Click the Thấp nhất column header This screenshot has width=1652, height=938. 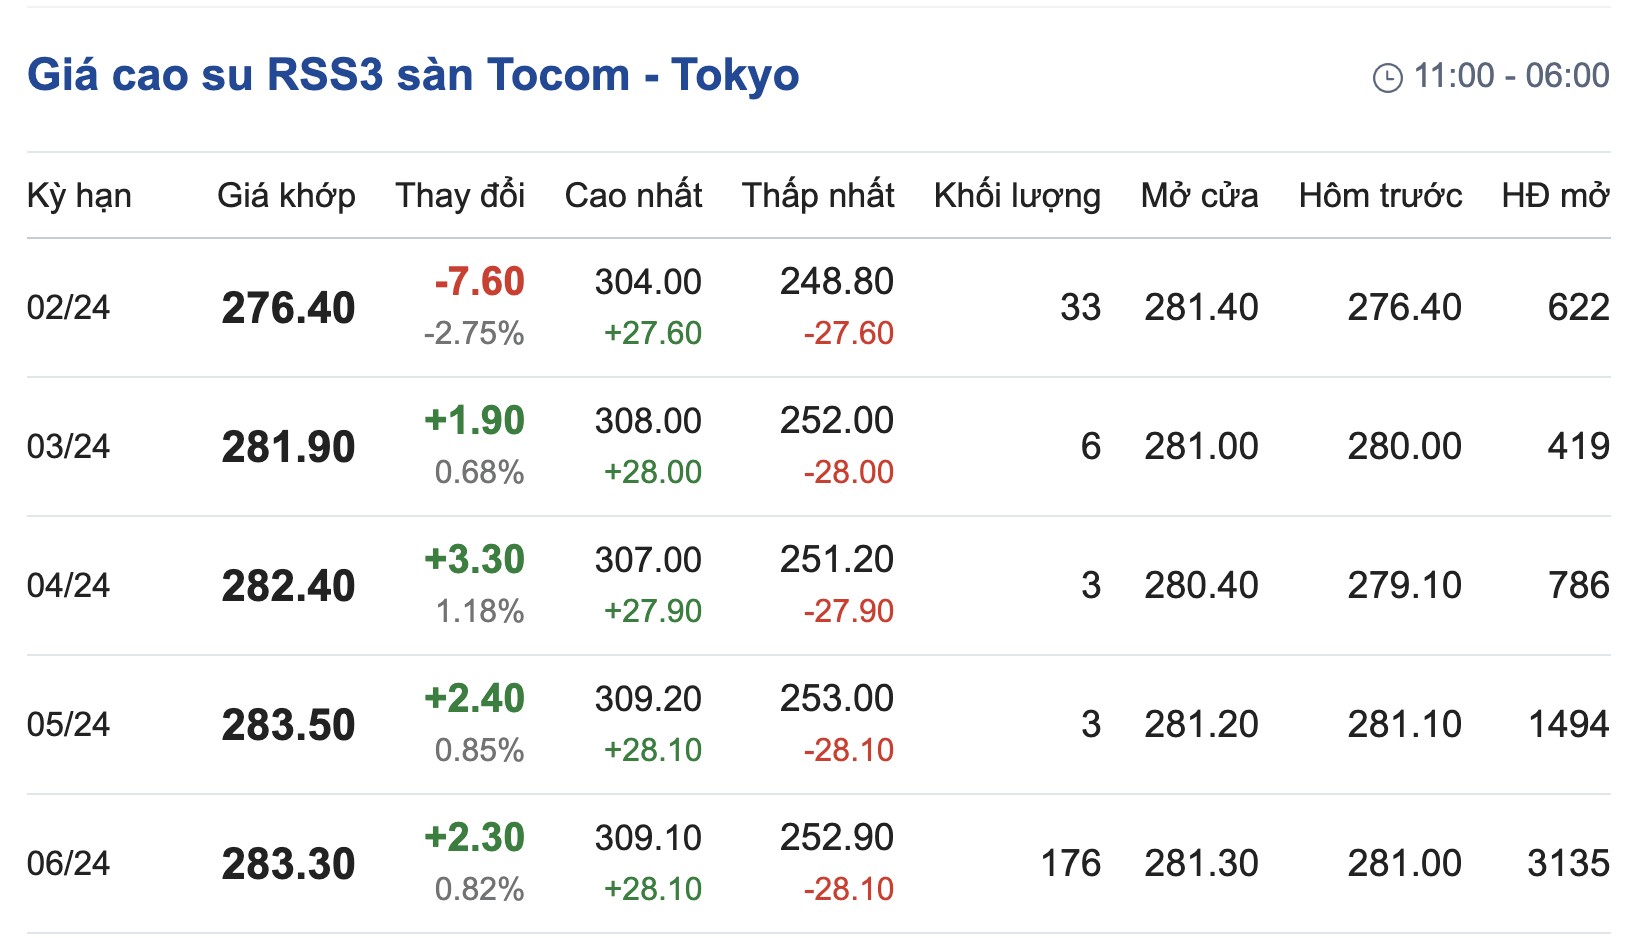[x=818, y=195]
